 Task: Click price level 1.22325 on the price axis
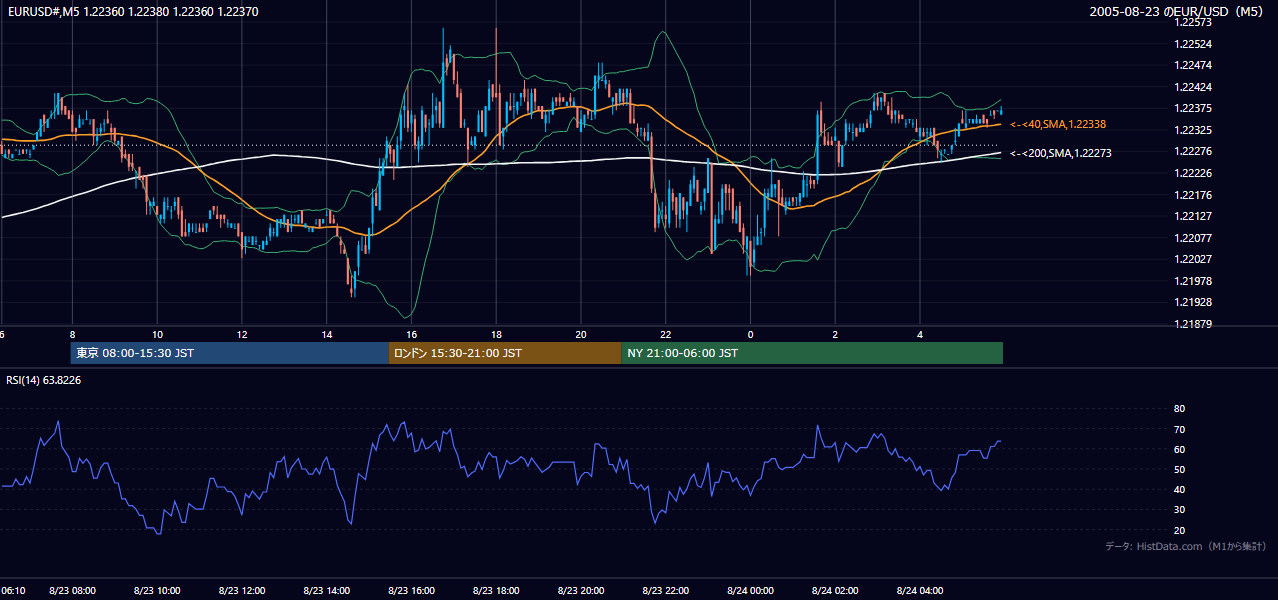(x=1194, y=130)
